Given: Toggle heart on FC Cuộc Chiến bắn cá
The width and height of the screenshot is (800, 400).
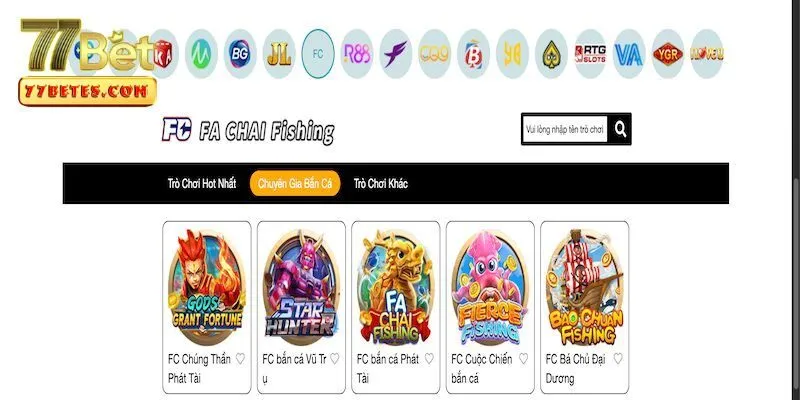Looking at the screenshot, I should [x=523, y=359].
